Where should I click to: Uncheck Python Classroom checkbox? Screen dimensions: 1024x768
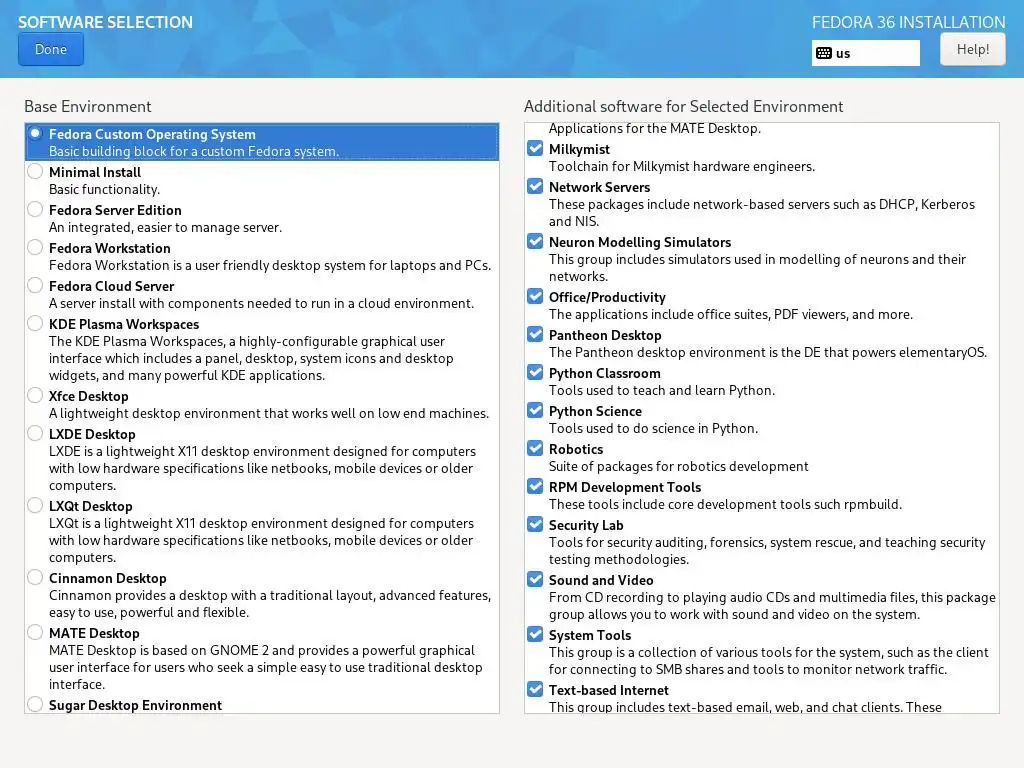535,372
